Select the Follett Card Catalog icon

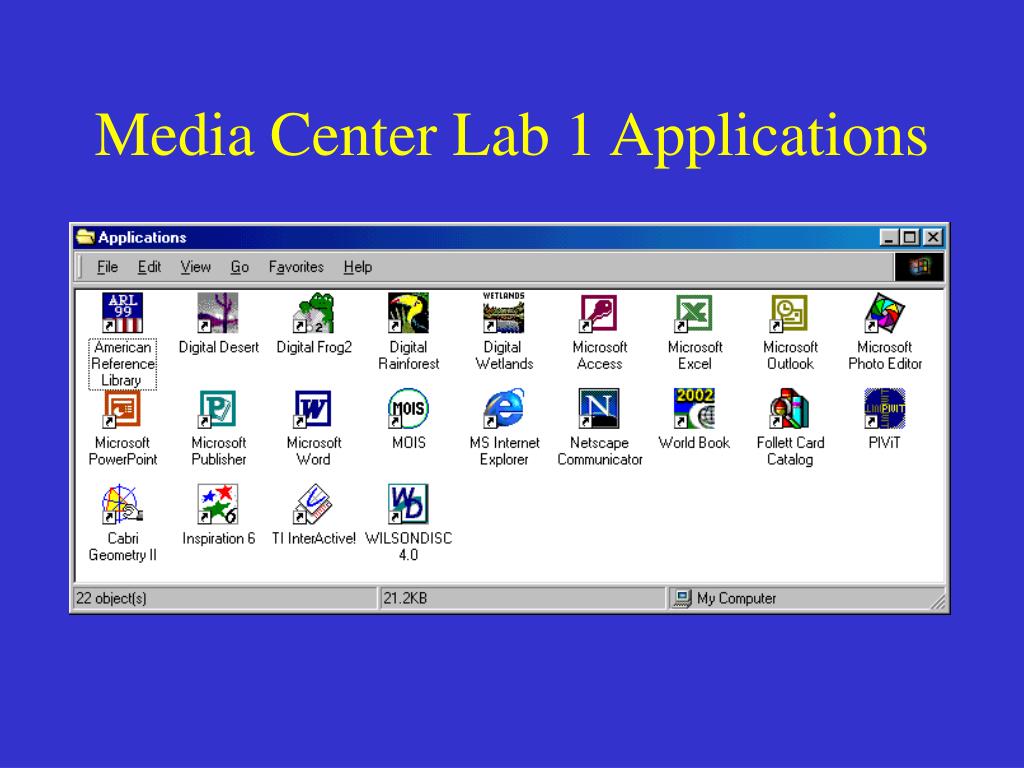pyautogui.click(x=790, y=408)
